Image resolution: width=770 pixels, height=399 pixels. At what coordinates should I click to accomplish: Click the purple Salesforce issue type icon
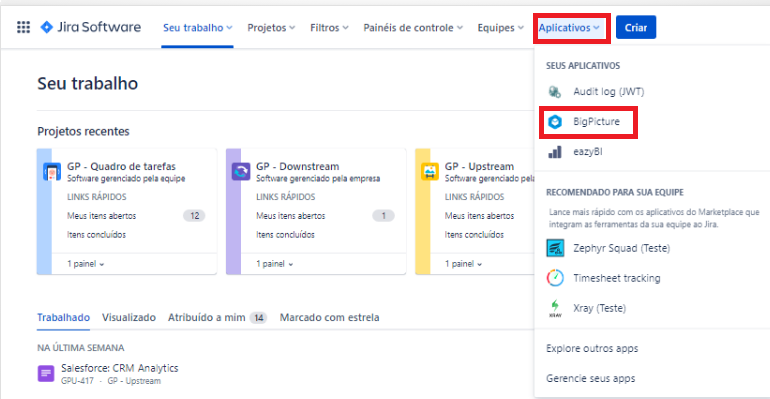click(46, 373)
